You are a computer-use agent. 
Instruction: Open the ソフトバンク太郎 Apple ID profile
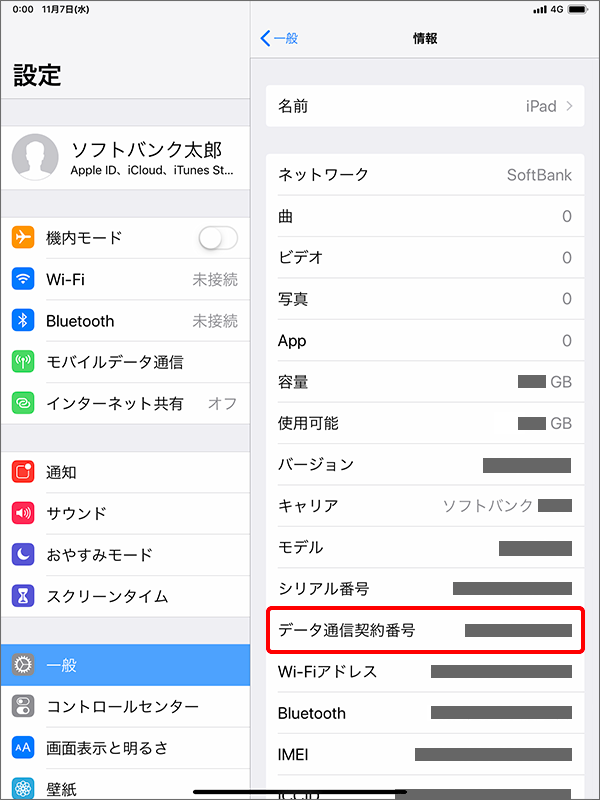click(125, 158)
